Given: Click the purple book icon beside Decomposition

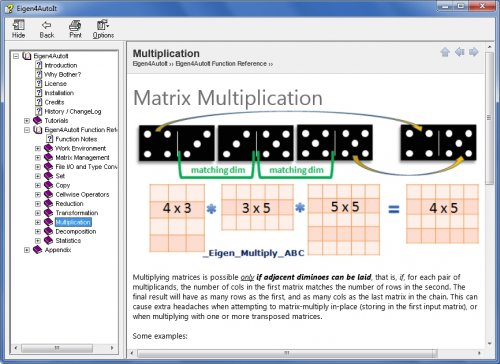Looking at the screenshot, I should coord(49,231).
